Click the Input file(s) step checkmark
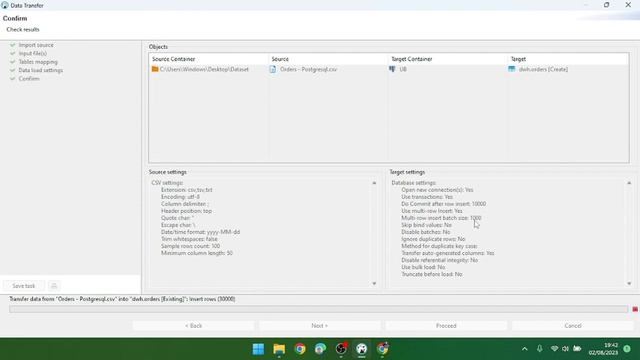The image size is (640, 360). point(13,53)
